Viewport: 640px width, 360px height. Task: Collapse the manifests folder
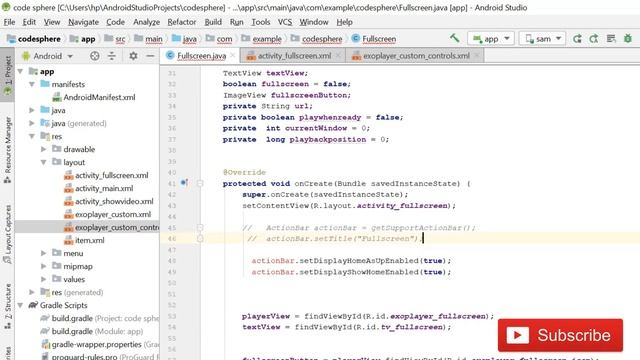pyautogui.click(x=32, y=84)
